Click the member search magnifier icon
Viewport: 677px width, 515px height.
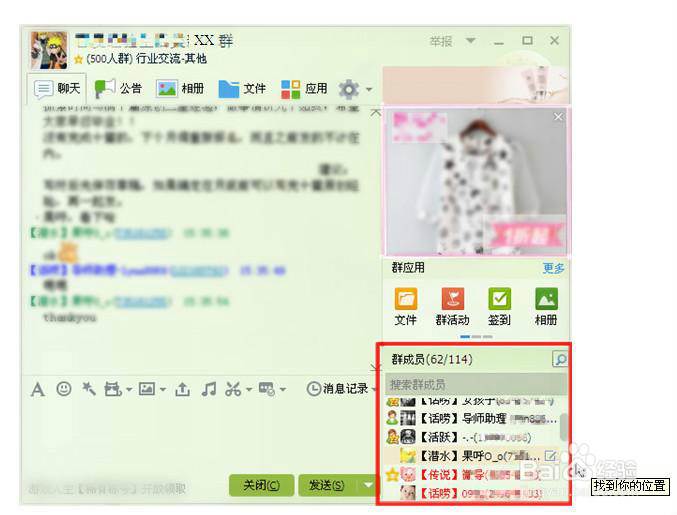[560, 359]
